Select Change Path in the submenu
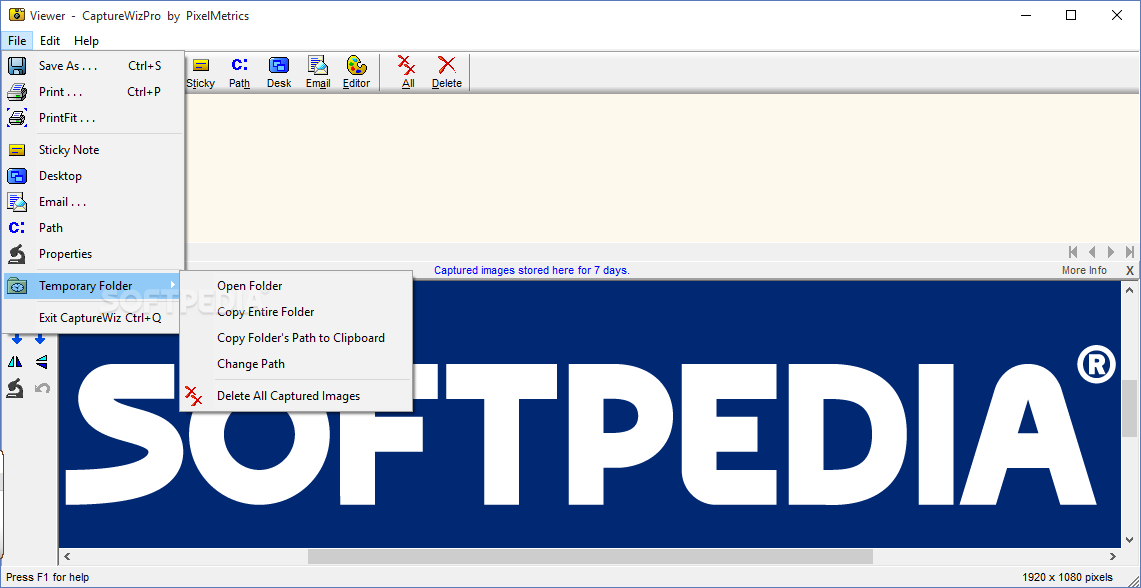1141x588 pixels. [x=296, y=364]
